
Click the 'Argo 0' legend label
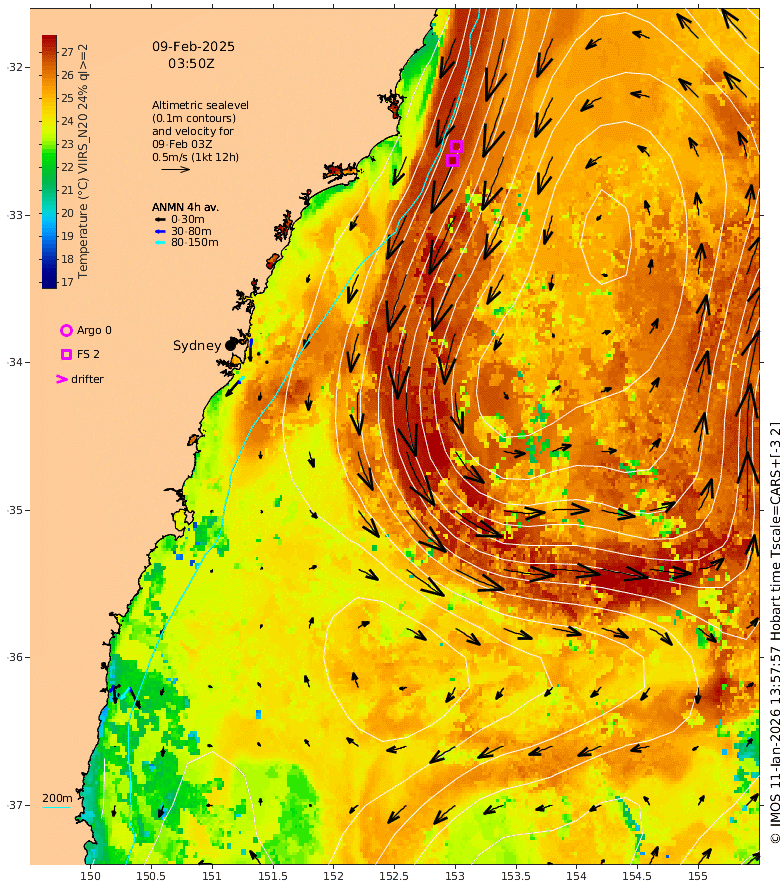coord(94,330)
